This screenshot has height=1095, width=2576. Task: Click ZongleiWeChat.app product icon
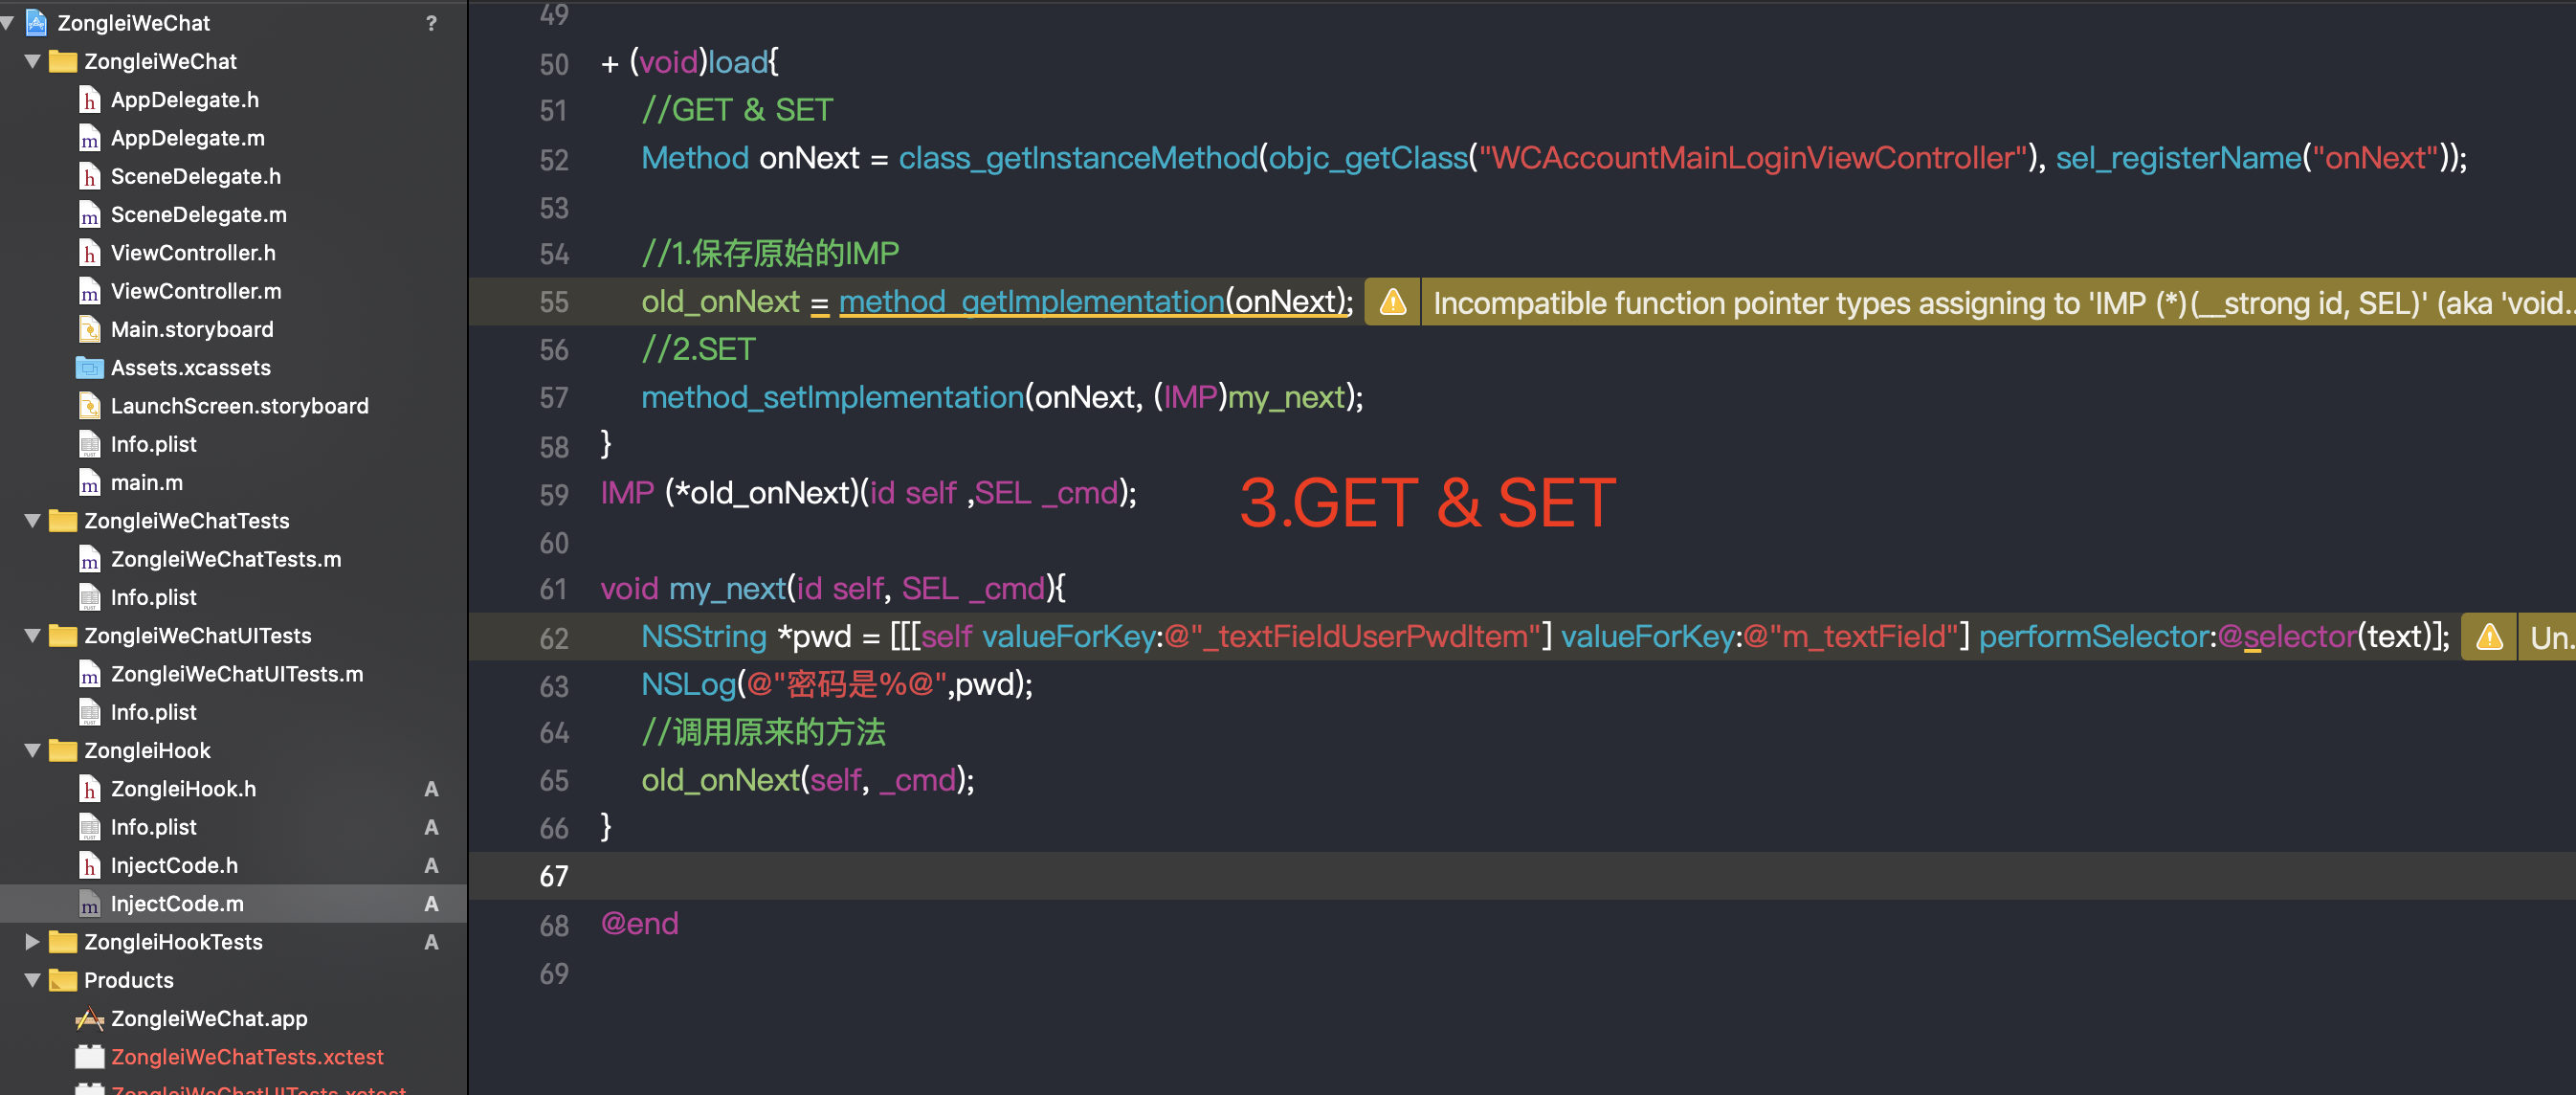click(89, 1018)
